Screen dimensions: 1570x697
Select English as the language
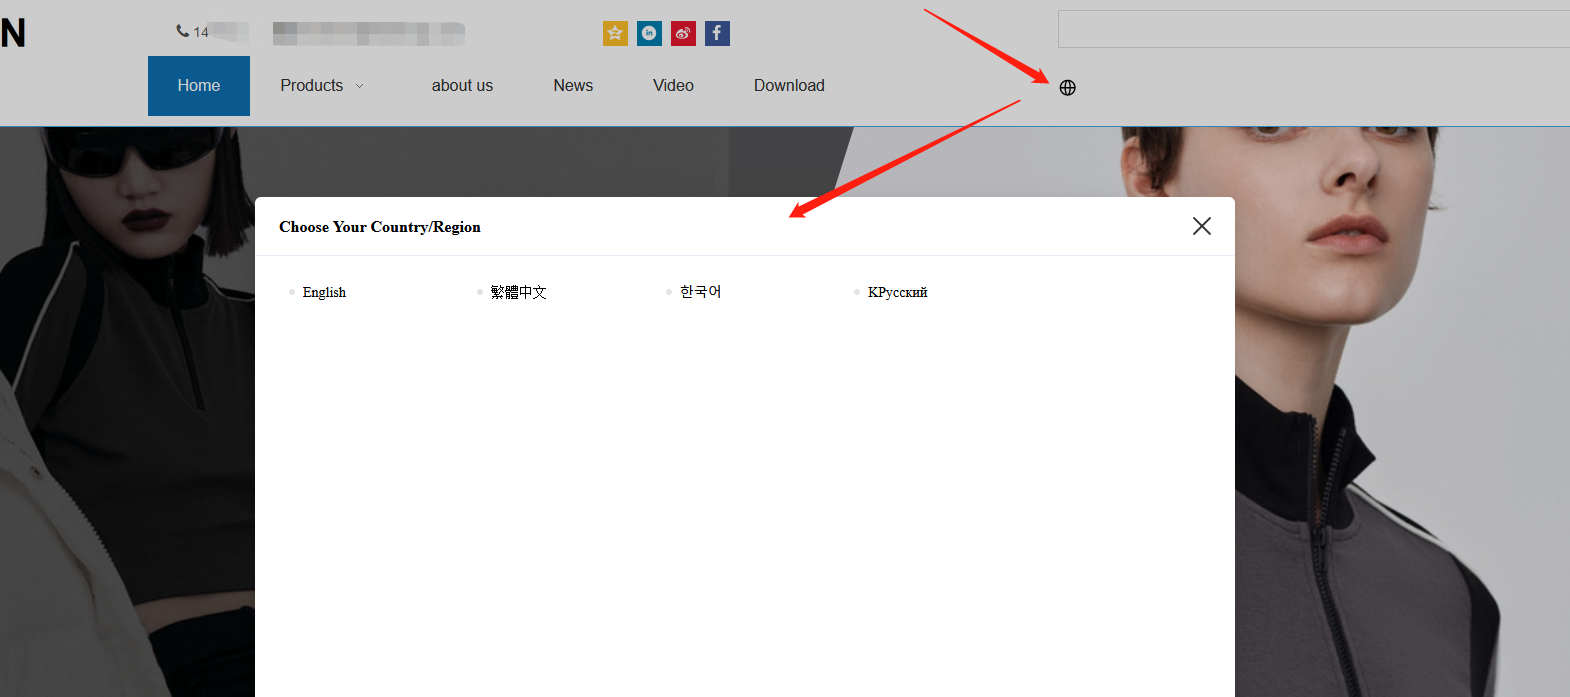point(324,293)
